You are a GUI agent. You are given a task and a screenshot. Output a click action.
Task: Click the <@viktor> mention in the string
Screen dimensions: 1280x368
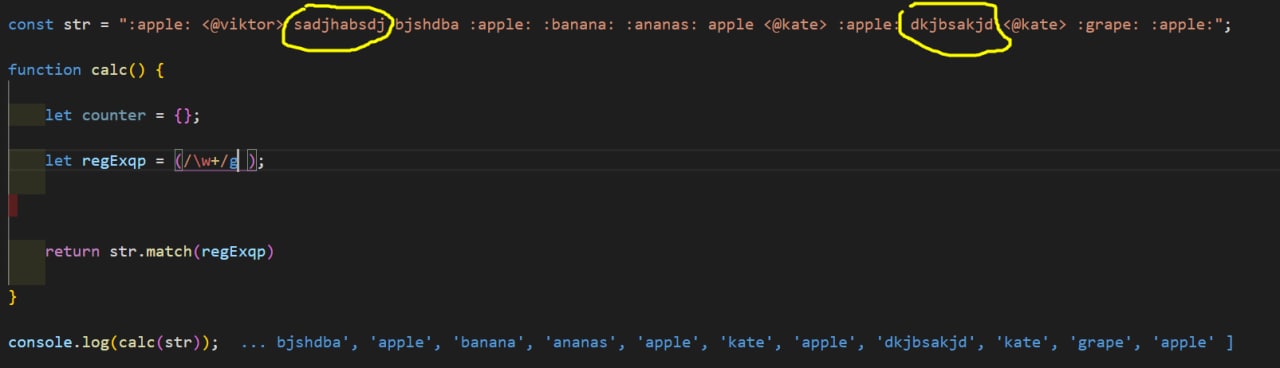pos(243,24)
